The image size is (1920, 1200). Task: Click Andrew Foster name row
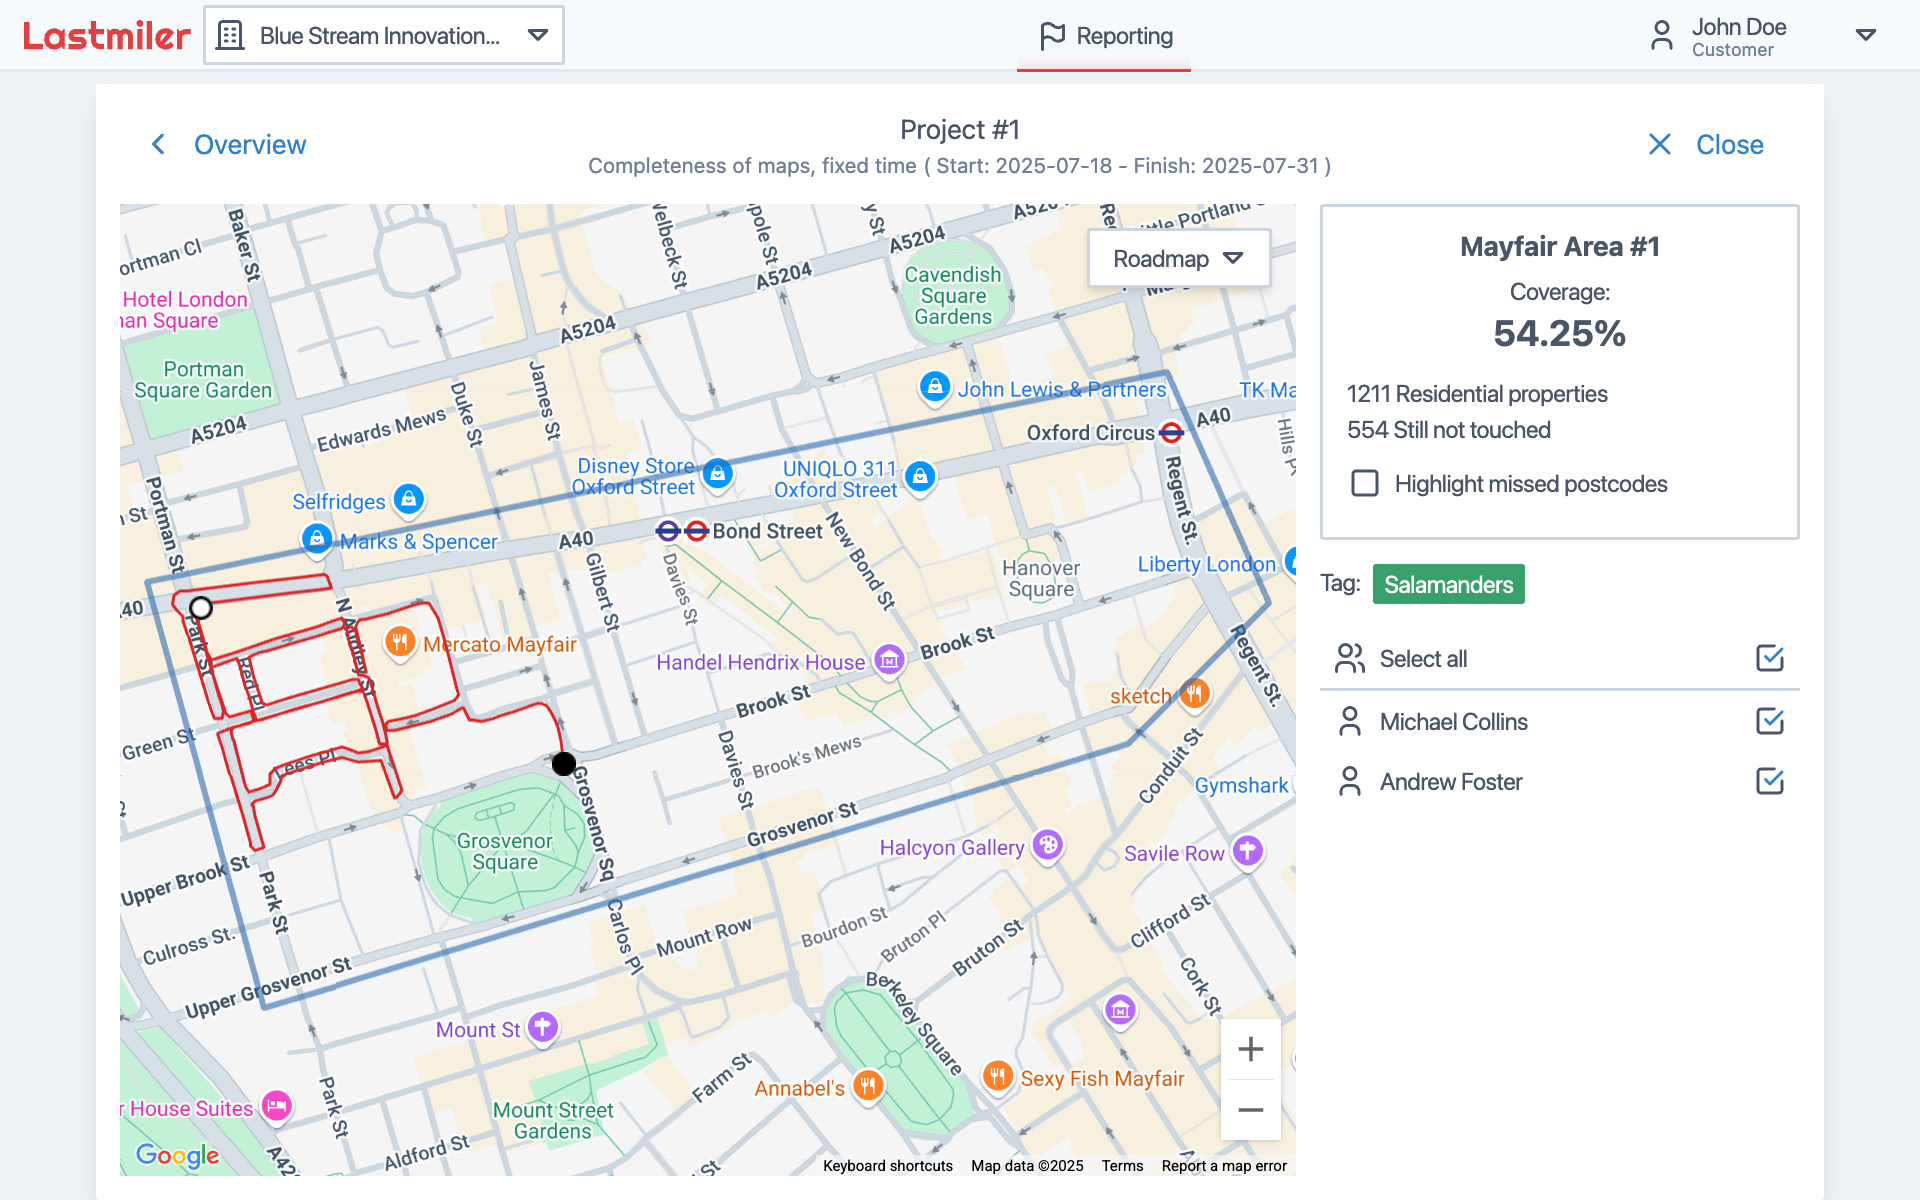pyautogui.click(x=1560, y=781)
